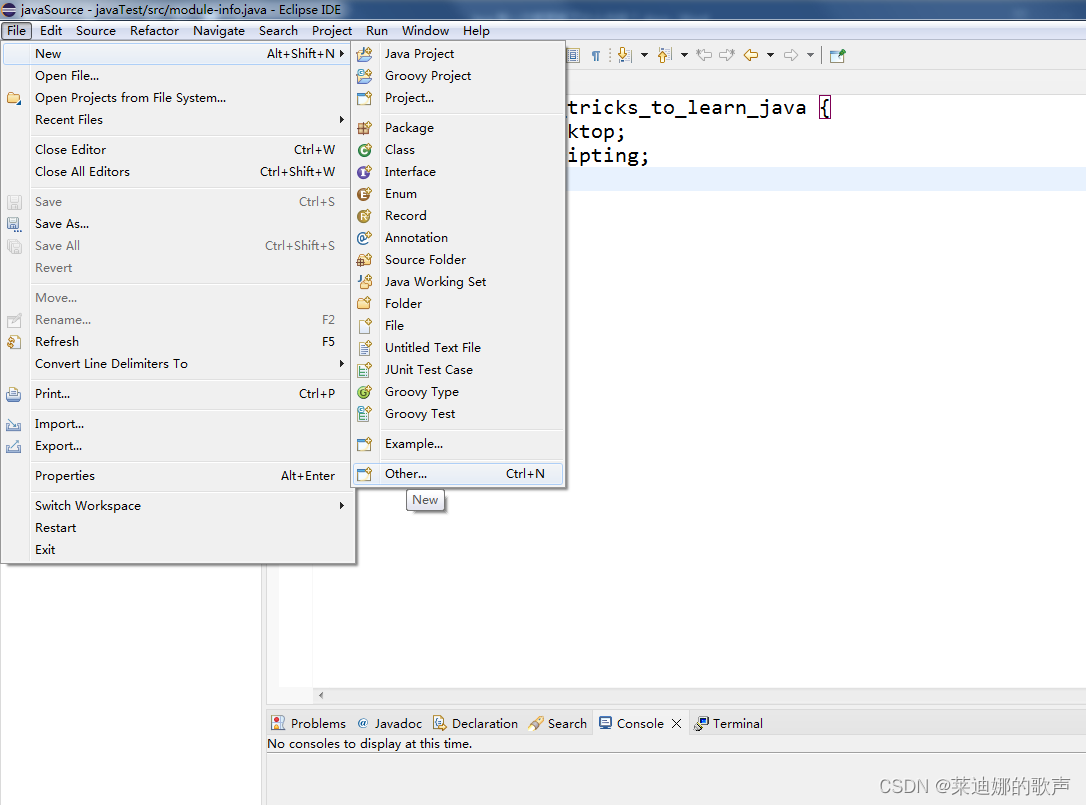Select Project... in New submenu
Image resolution: width=1086 pixels, height=805 pixels.
point(459,98)
